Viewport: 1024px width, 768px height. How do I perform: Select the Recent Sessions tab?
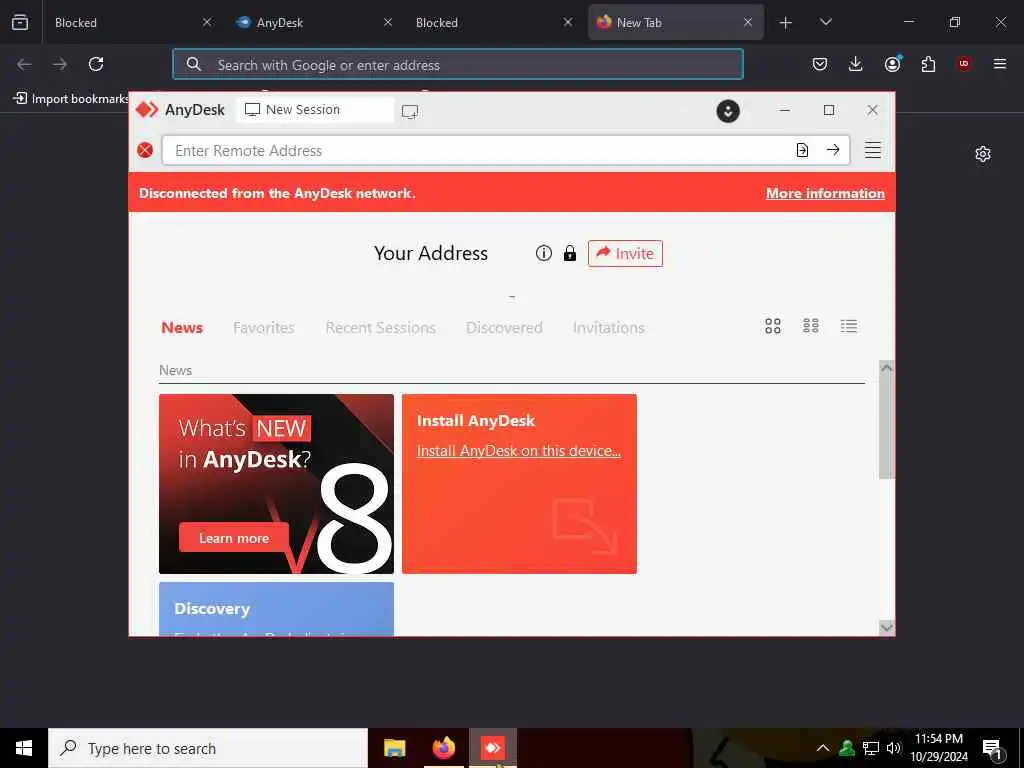pos(380,327)
